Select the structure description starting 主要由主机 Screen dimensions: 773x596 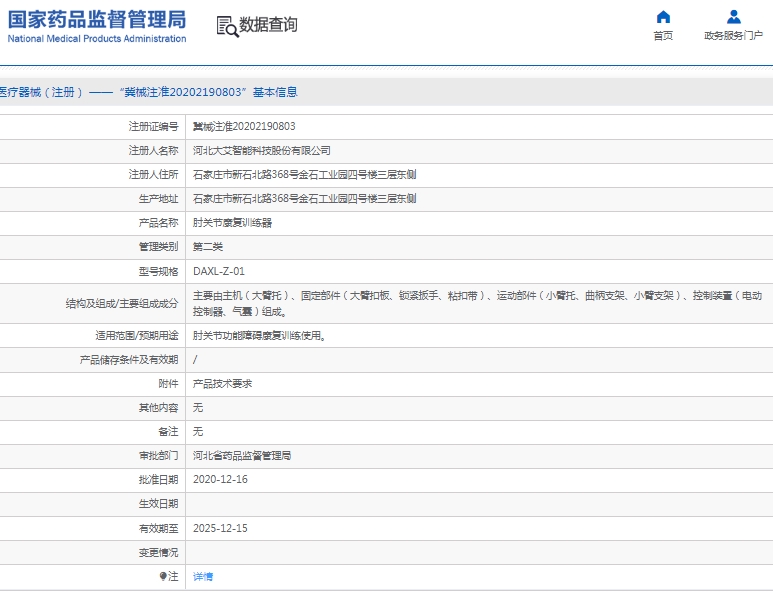tap(477, 303)
